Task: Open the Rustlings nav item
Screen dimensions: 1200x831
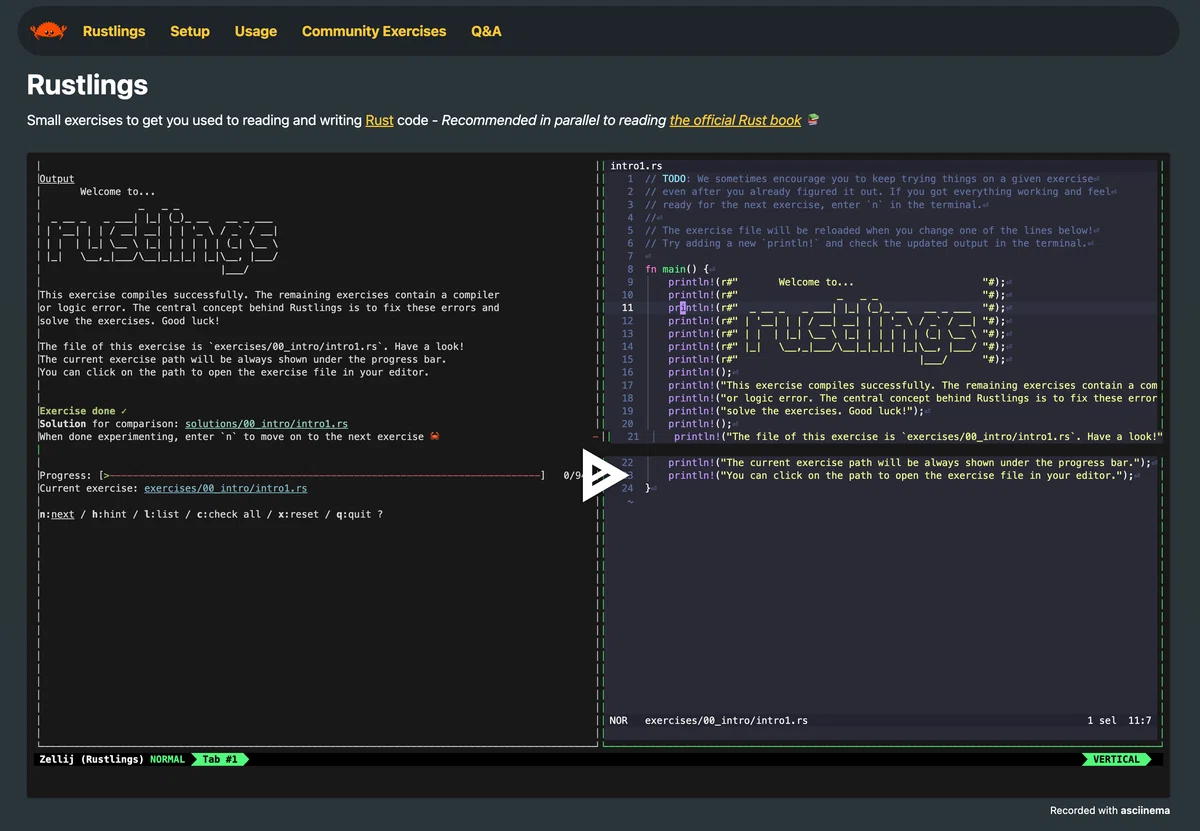Action: [x=114, y=31]
